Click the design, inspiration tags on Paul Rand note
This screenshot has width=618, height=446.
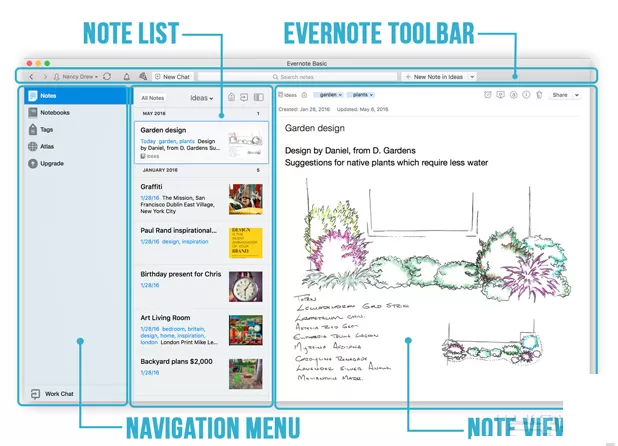(x=185, y=242)
